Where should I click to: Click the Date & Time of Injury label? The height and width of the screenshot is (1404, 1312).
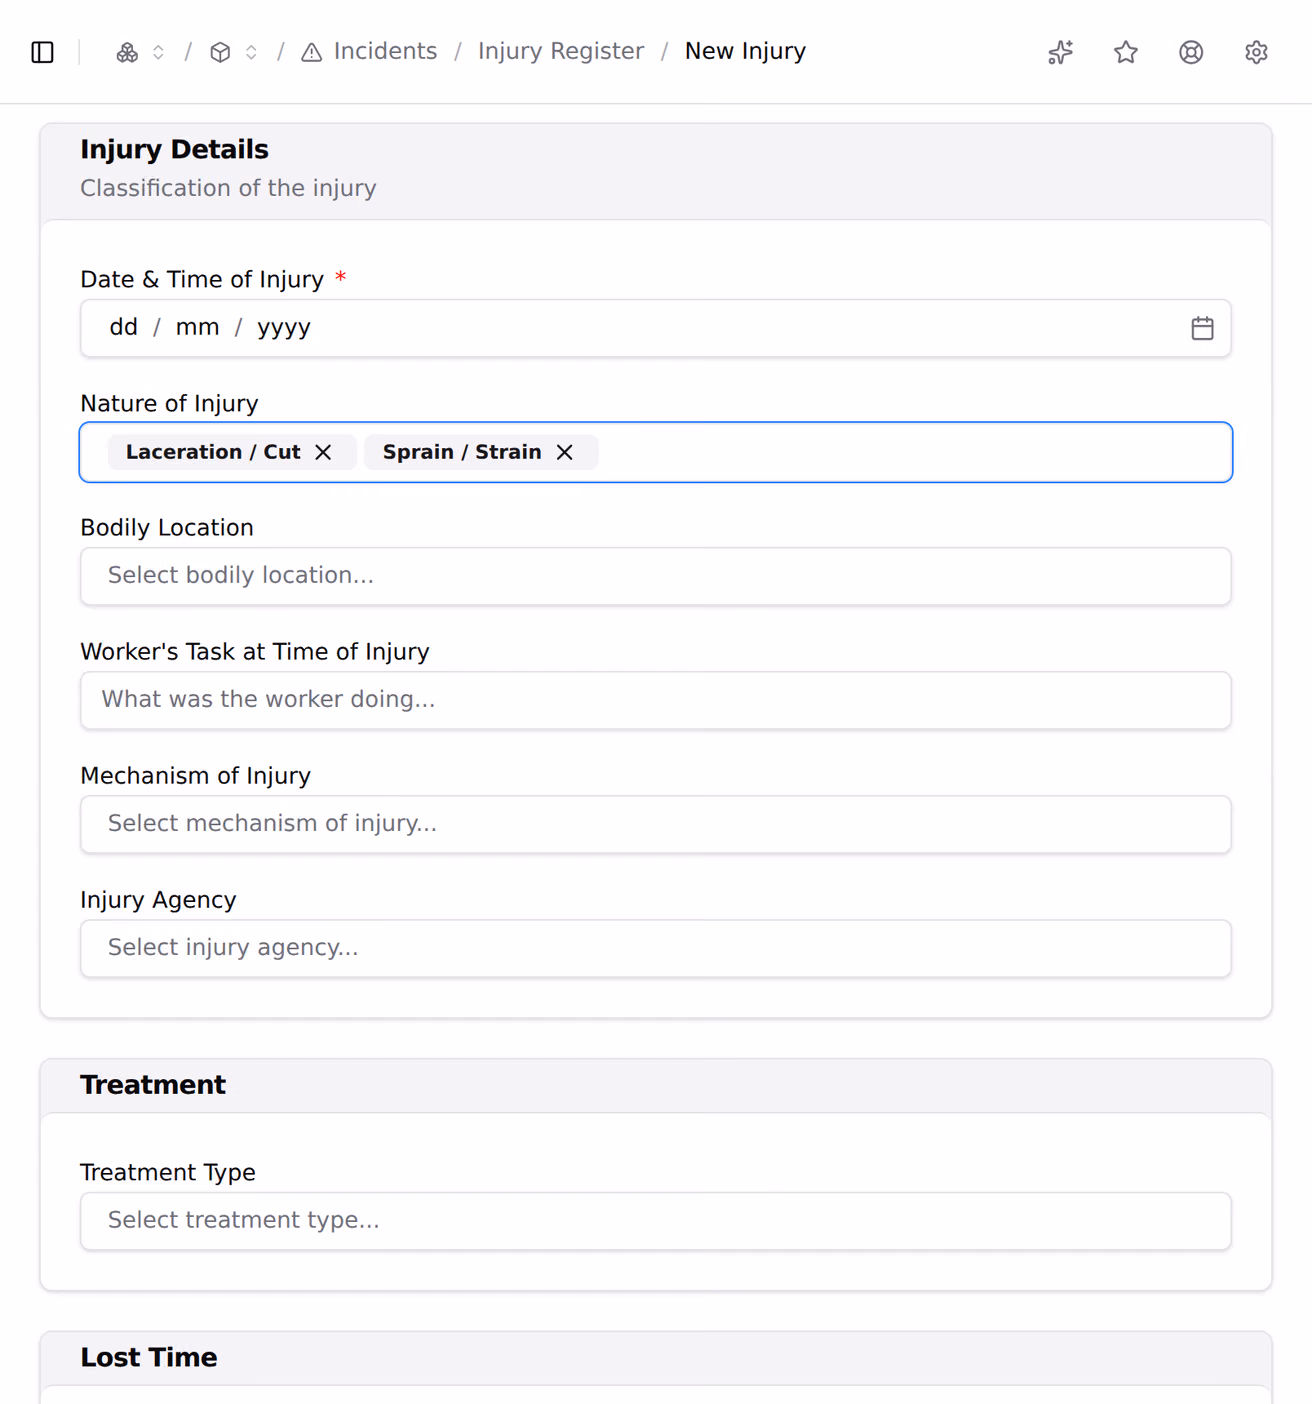202,279
